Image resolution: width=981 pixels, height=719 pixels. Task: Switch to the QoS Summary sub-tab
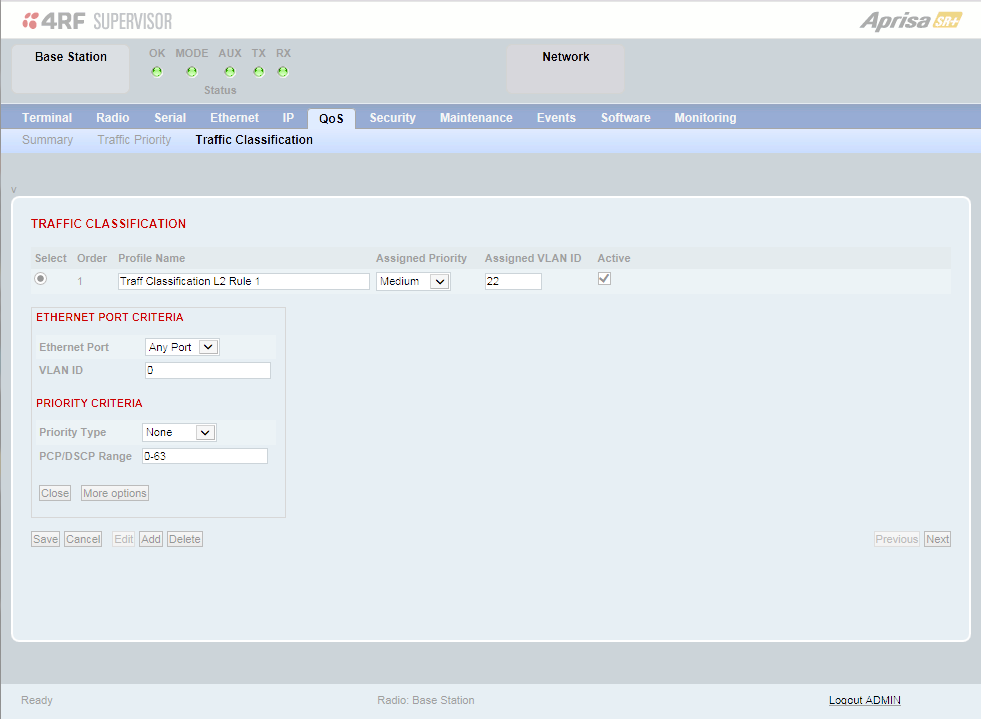48,140
